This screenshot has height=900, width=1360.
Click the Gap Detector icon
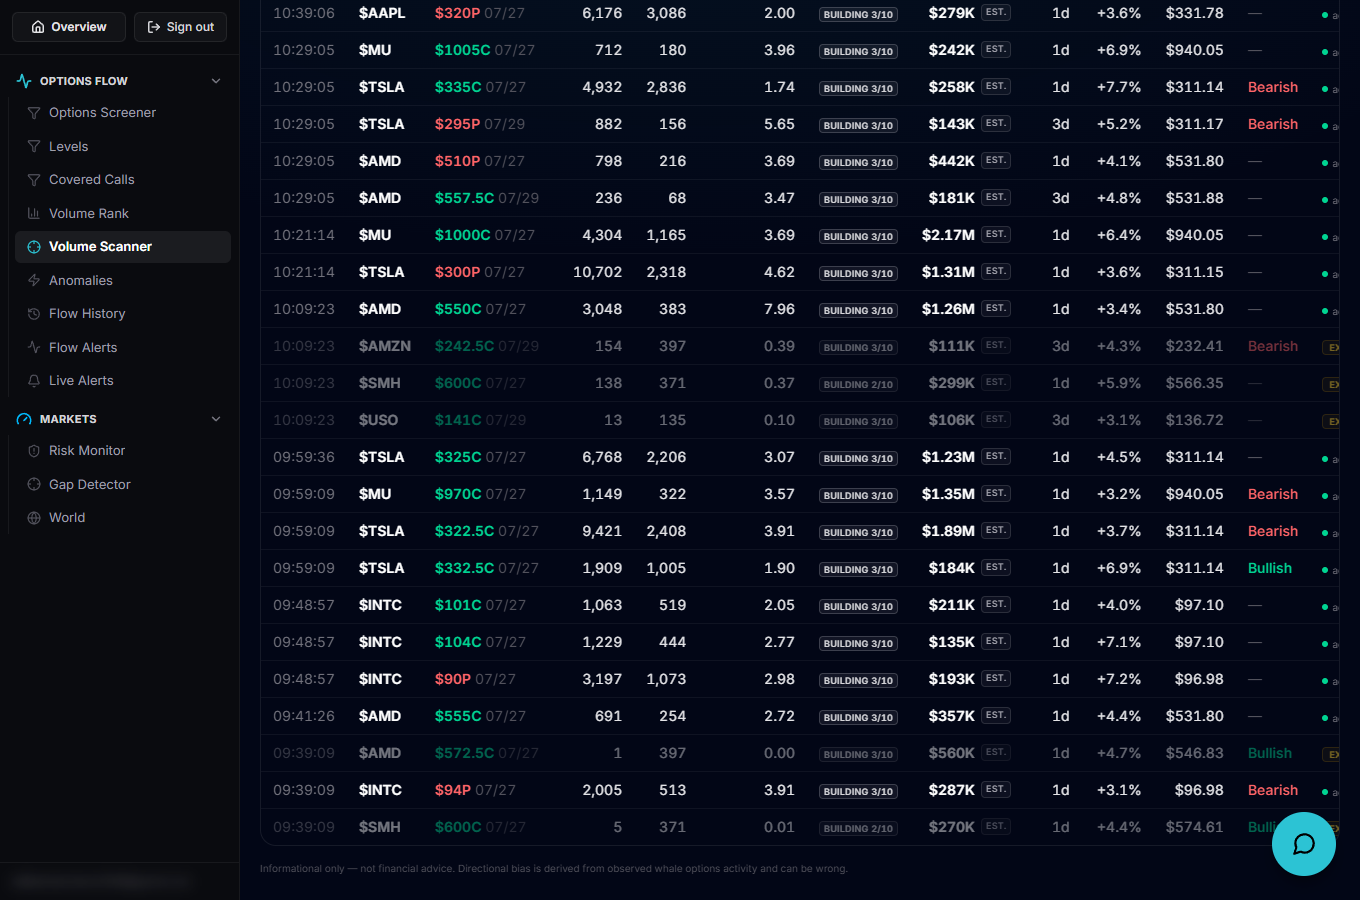point(34,485)
